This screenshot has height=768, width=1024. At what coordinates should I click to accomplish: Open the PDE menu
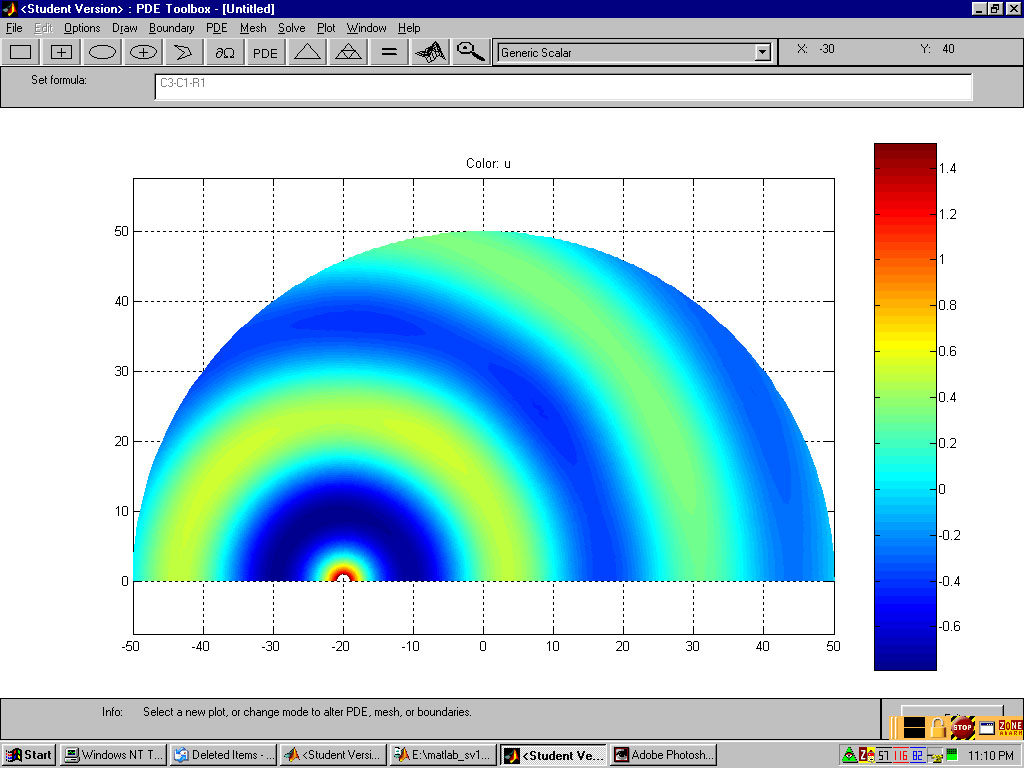click(216, 28)
